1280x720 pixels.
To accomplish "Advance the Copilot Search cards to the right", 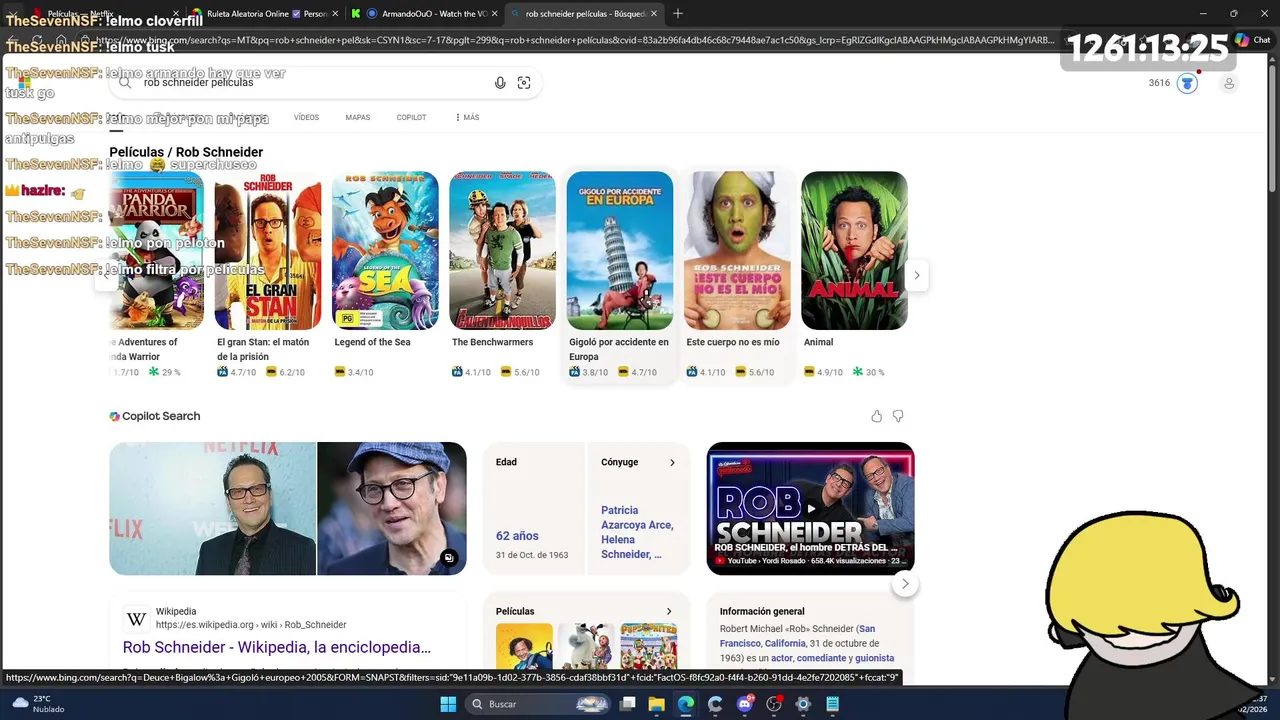I will (905, 584).
